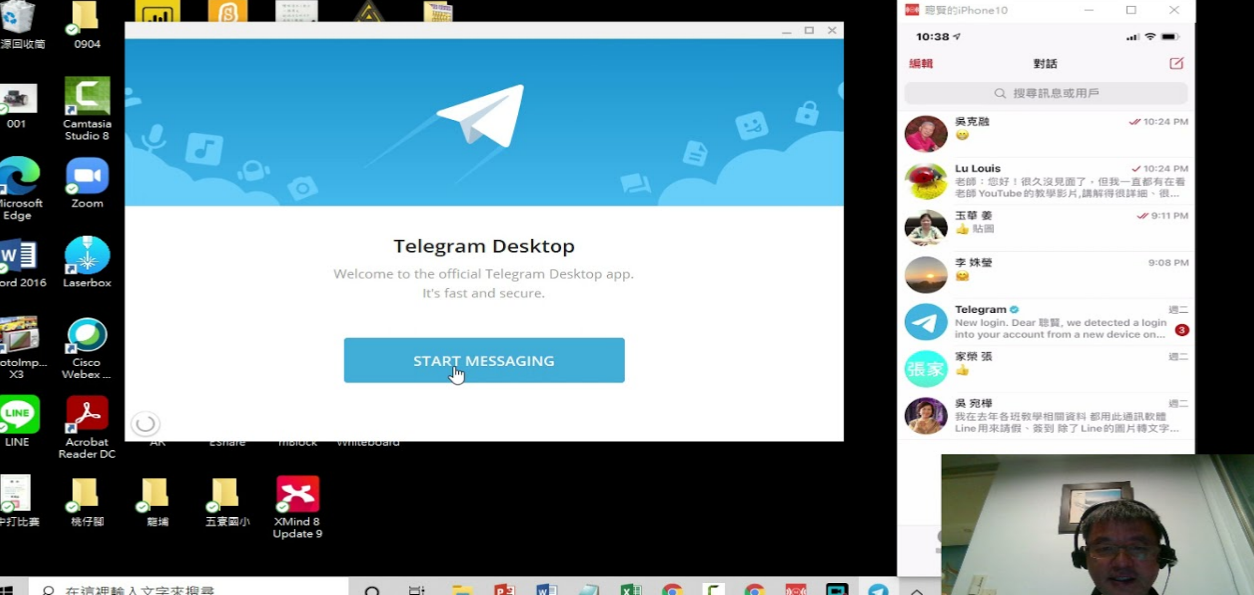Open Camtasia Studio 8 desktop shortcut

pyautogui.click(x=87, y=109)
